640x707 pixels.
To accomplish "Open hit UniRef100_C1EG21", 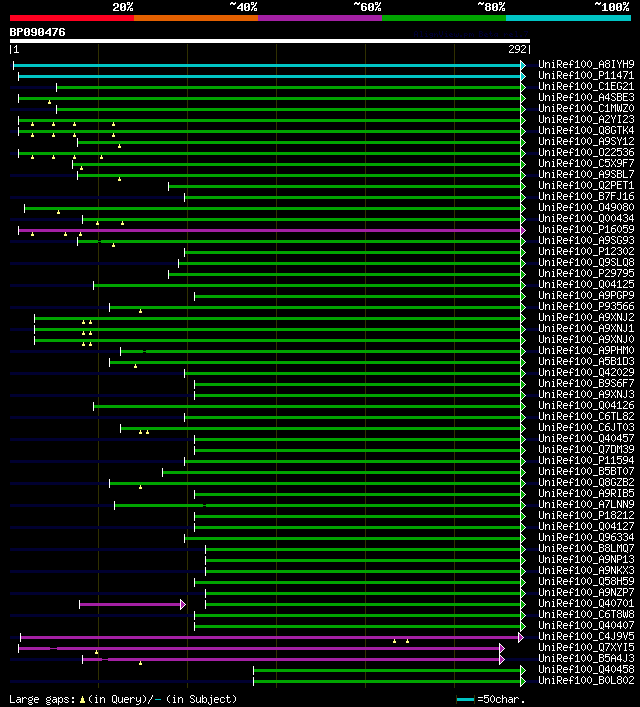I will click(x=586, y=87).
